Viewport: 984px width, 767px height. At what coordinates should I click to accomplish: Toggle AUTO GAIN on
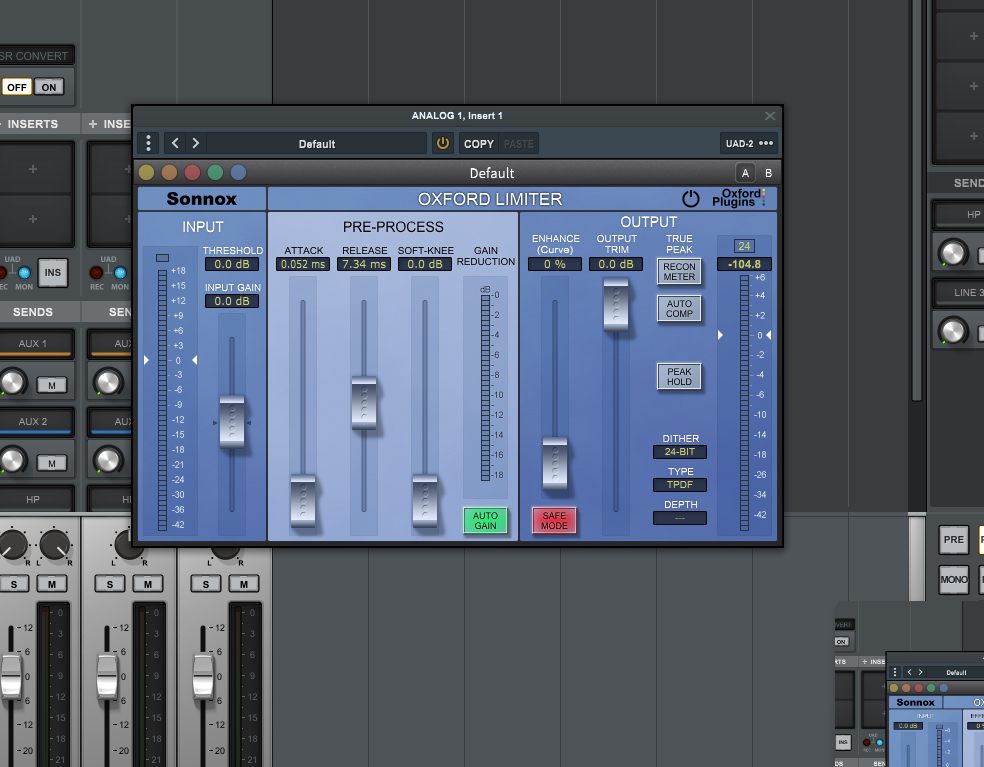pyautogui.click(x=485, y=520)
